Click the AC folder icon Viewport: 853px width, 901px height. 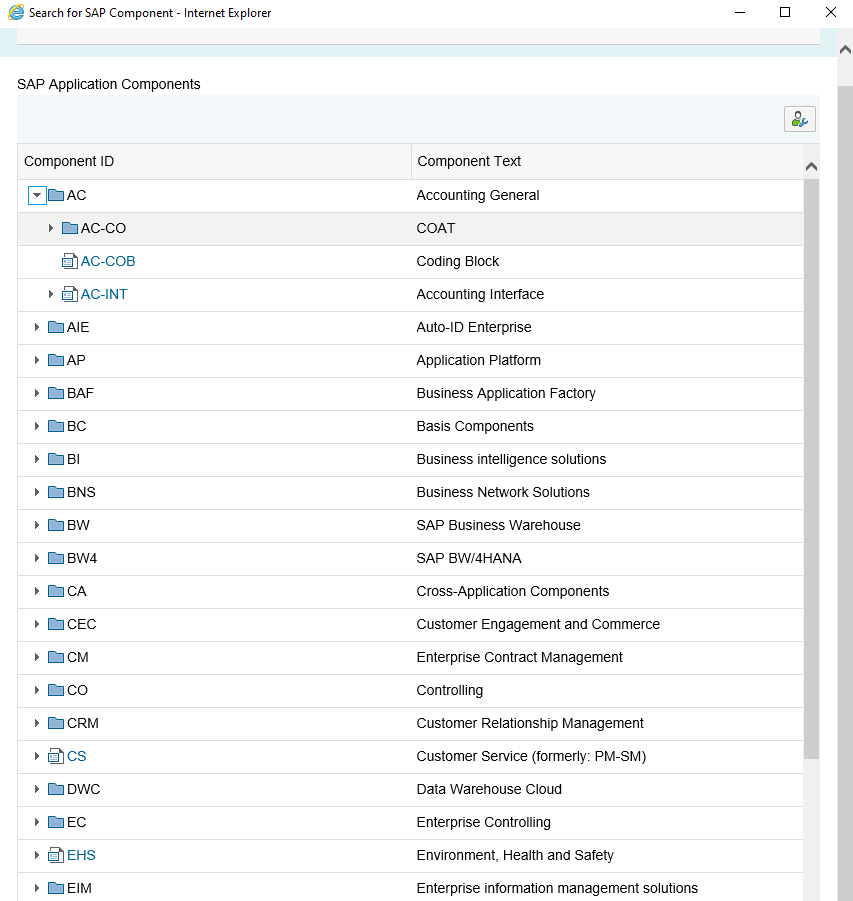pos(56,195)
